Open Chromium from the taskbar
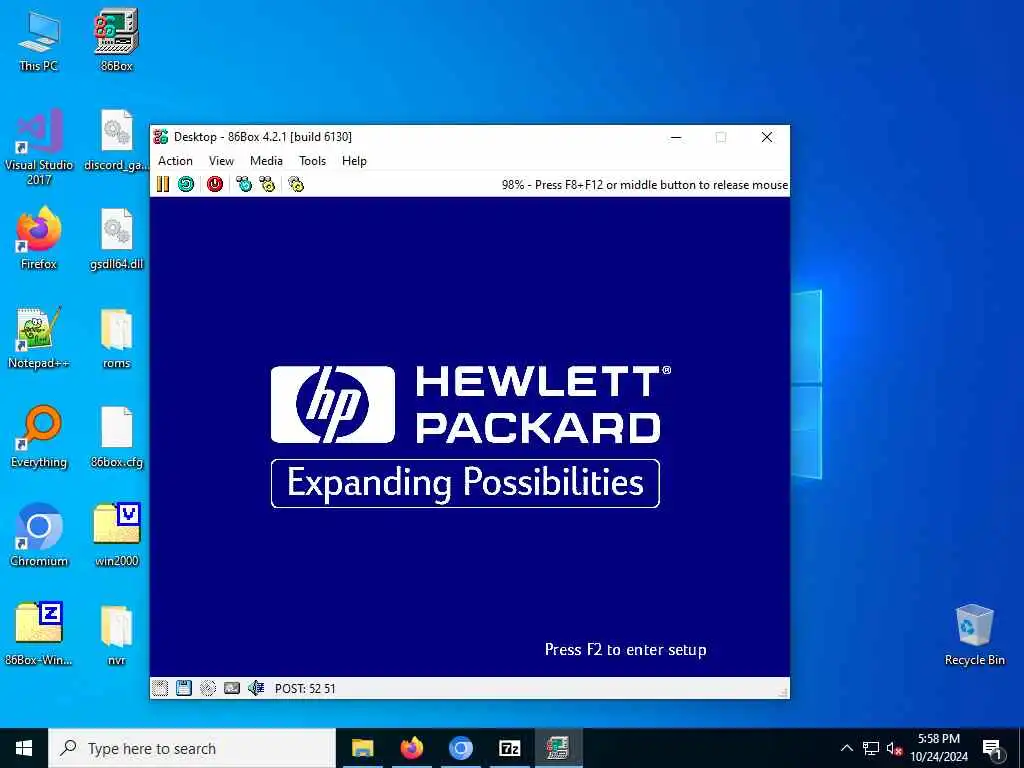The height and width of the screenshot is (768, 1024). click(460, 748)
